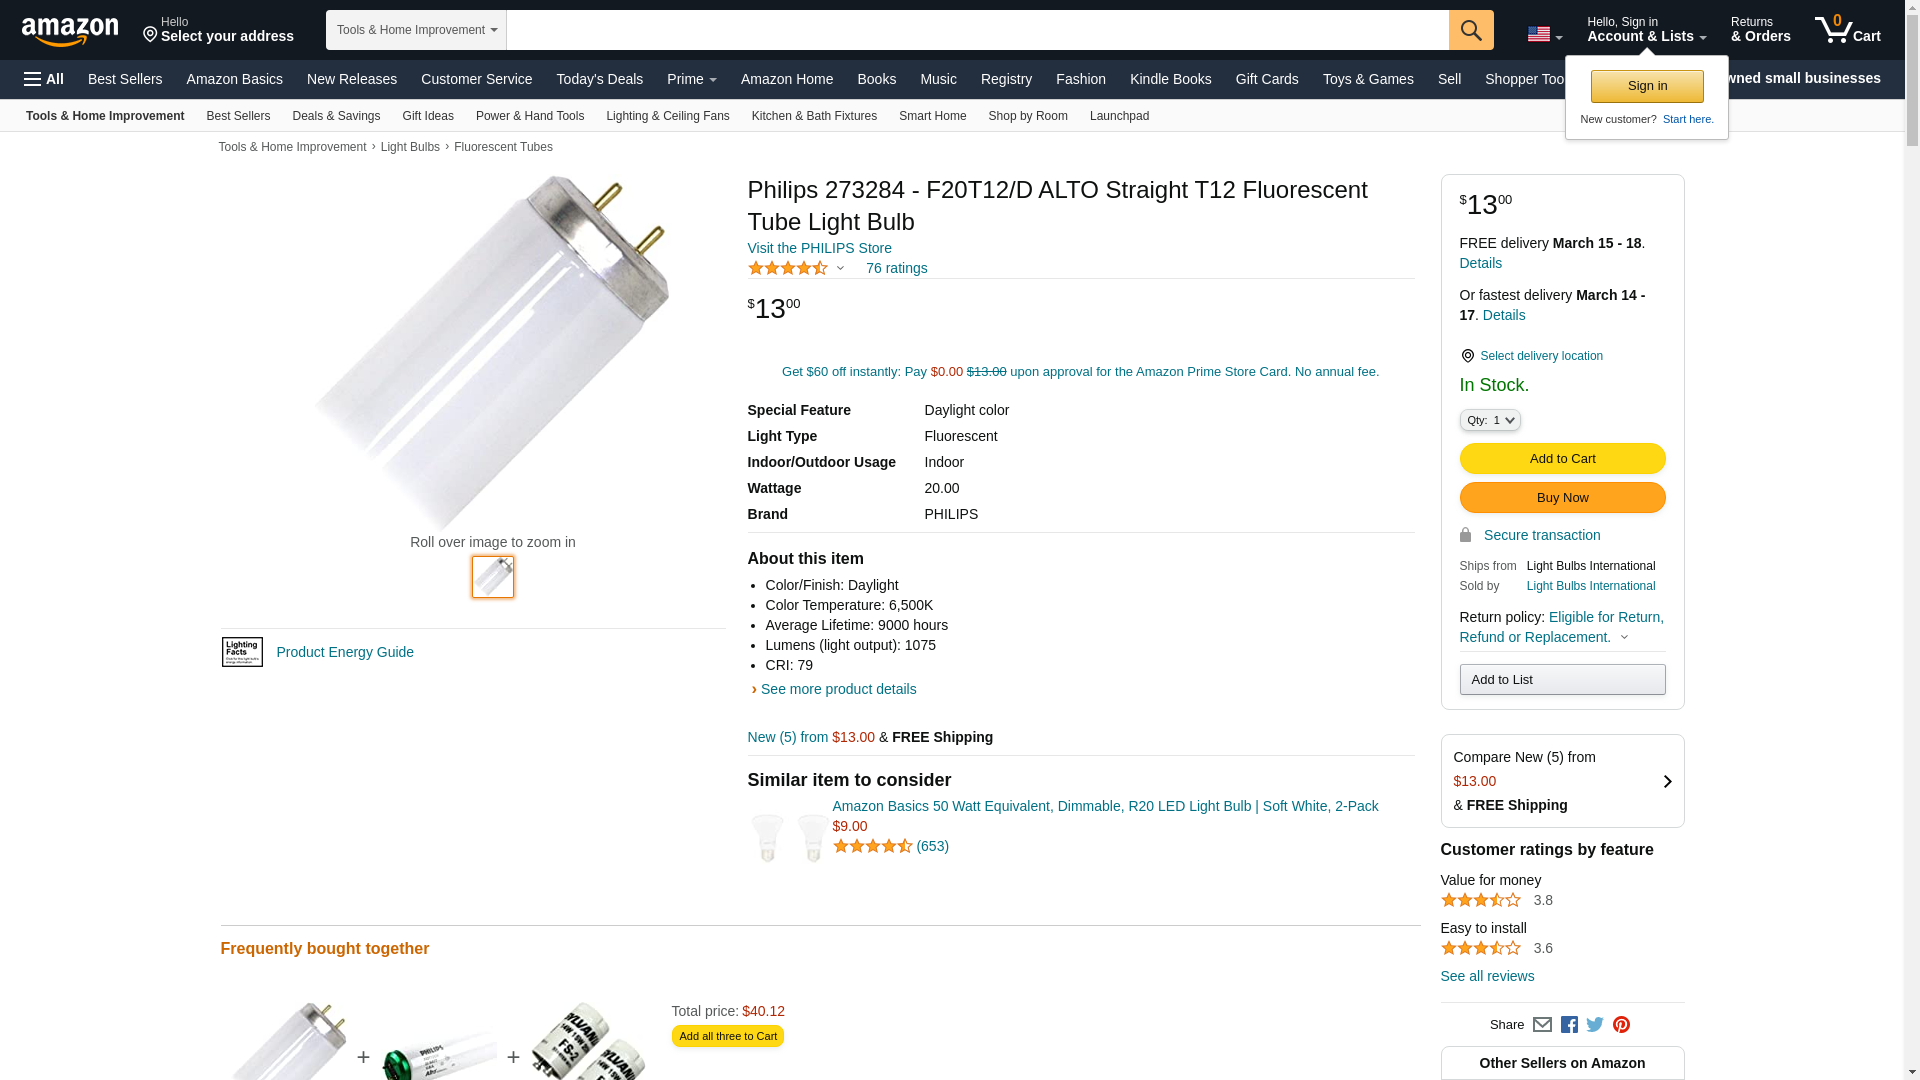Open the country flag language selector

tap(1544, 35)
